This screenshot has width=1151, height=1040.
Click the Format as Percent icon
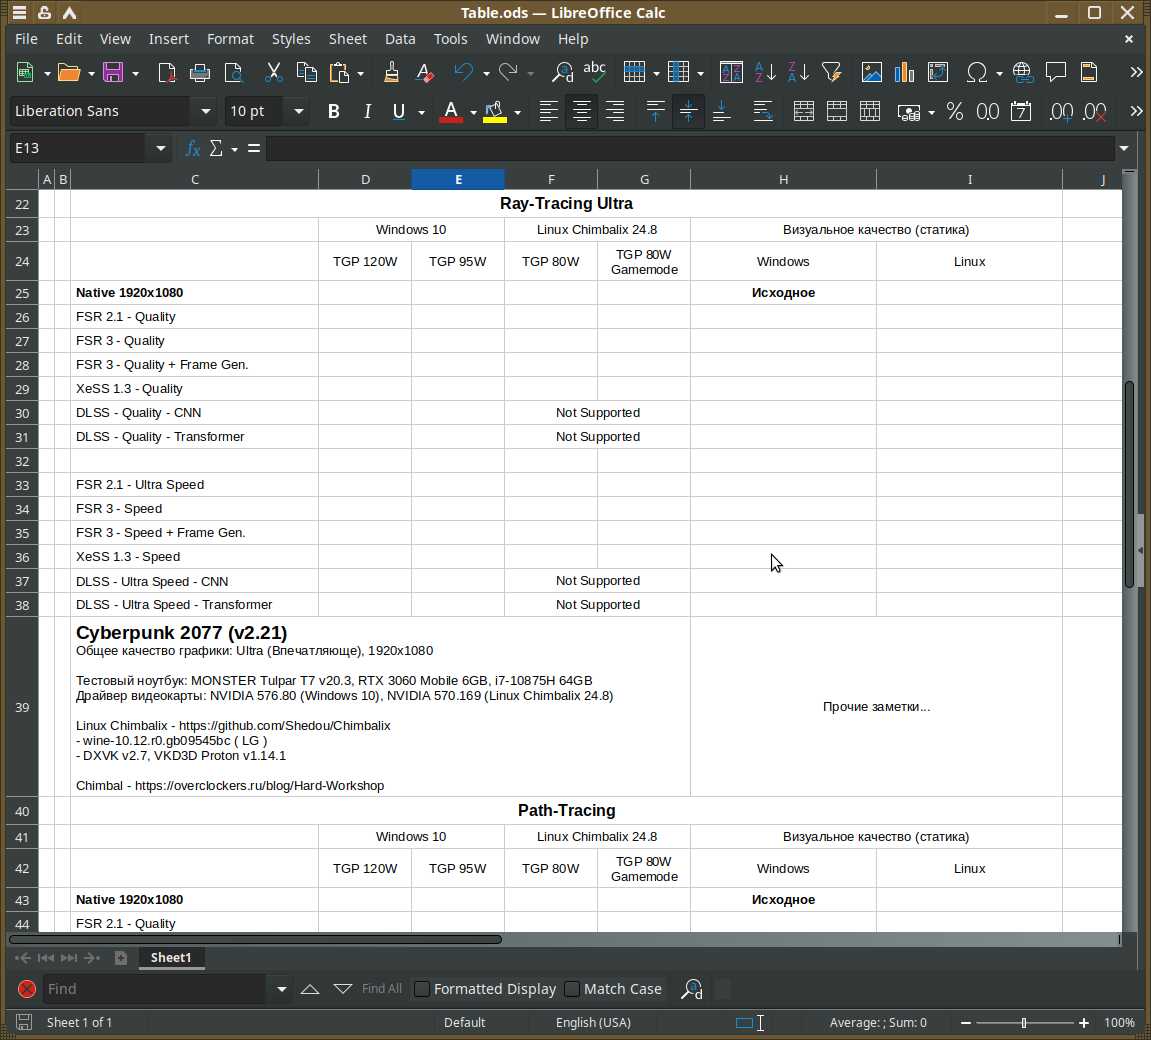point(955,111)
